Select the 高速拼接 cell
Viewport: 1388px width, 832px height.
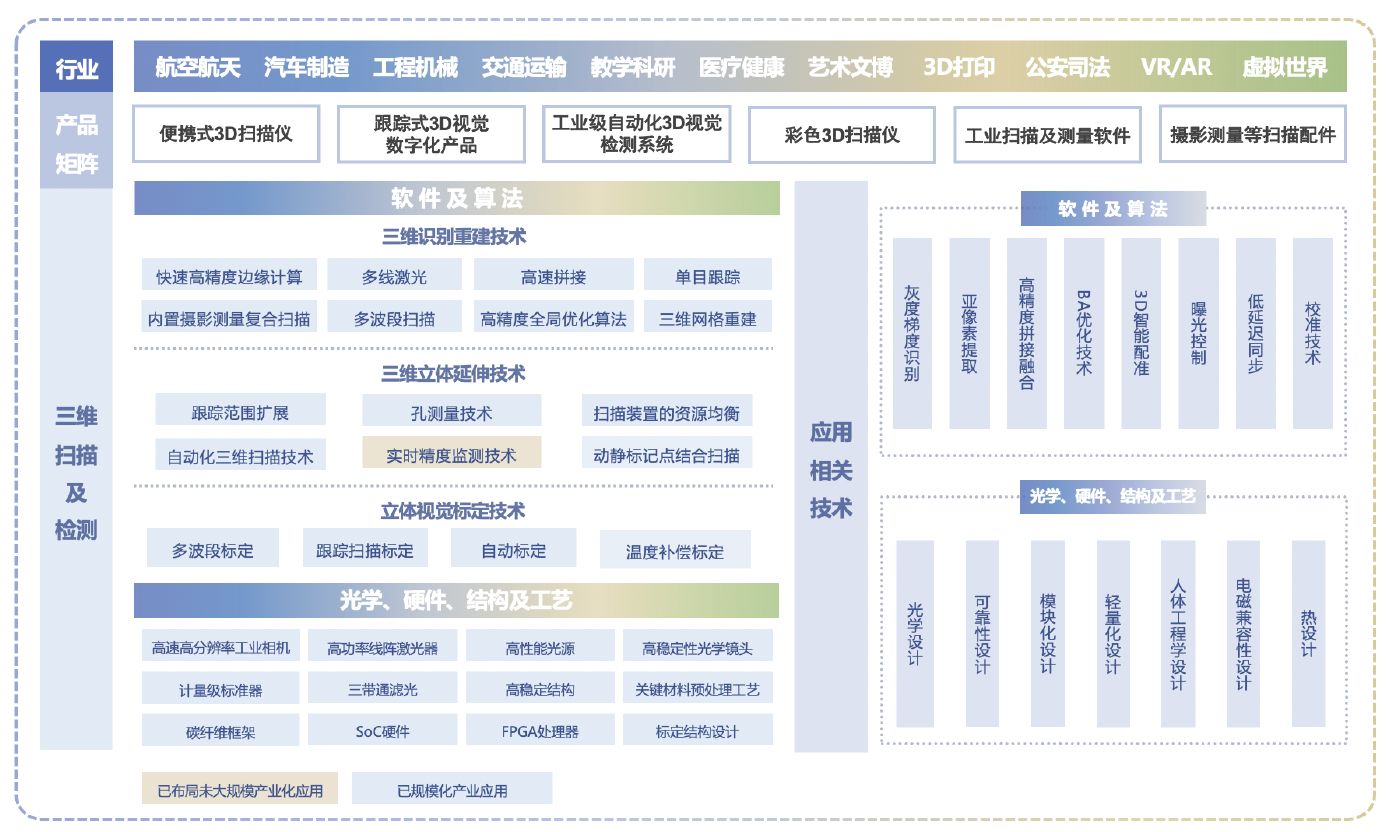553,275
